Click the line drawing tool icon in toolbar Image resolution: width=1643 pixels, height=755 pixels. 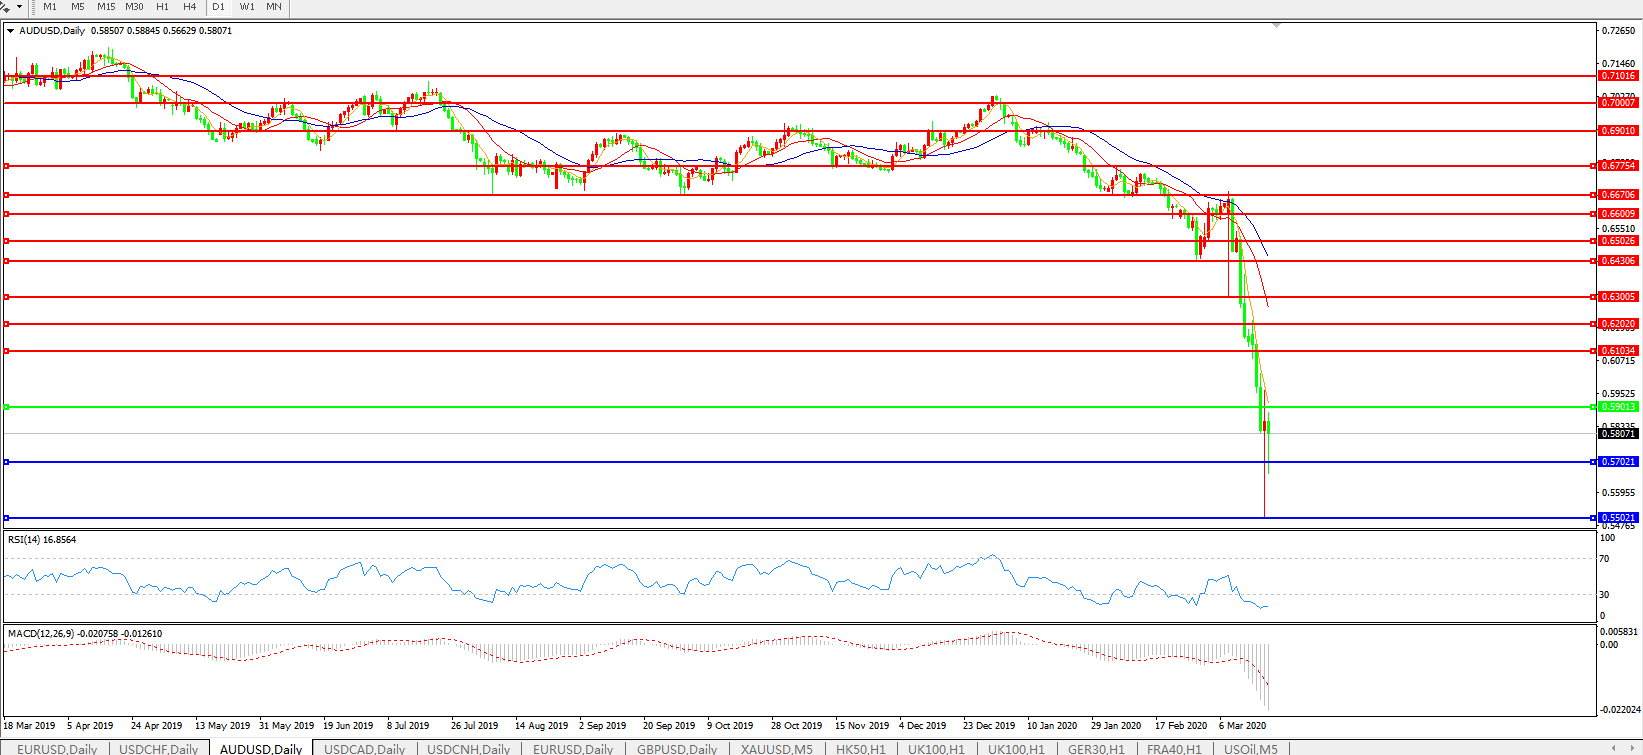[5, 6]
